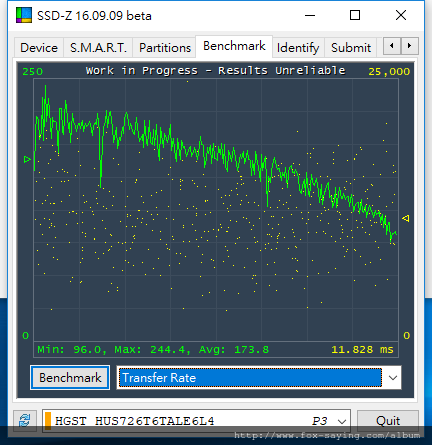Open the Partitions tab

[x=165, y=48]
